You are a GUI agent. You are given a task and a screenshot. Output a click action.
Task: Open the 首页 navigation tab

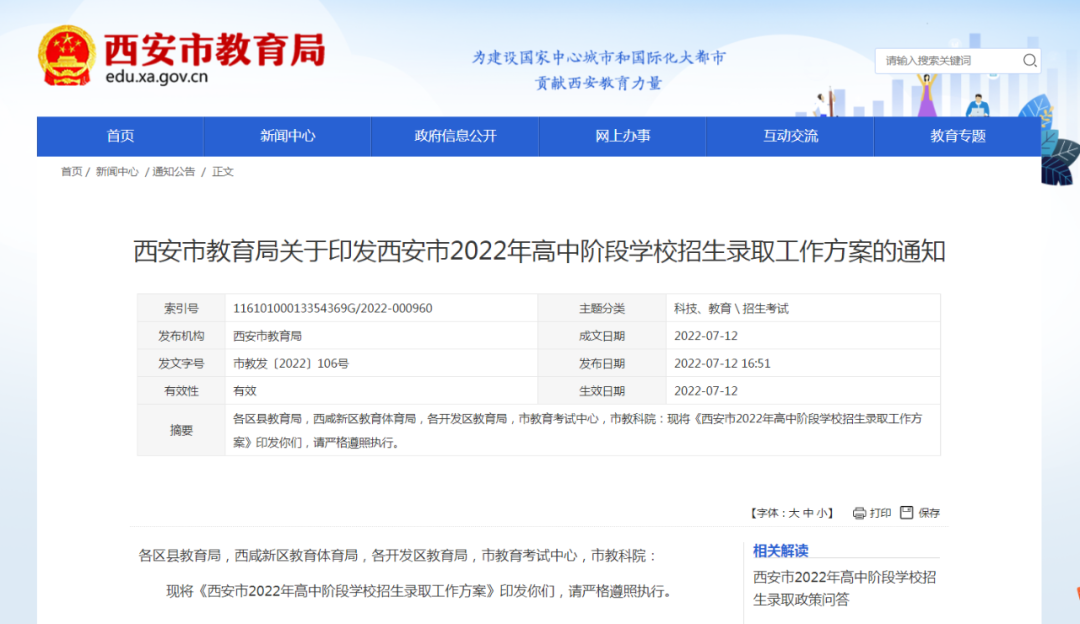click(120, 136)
